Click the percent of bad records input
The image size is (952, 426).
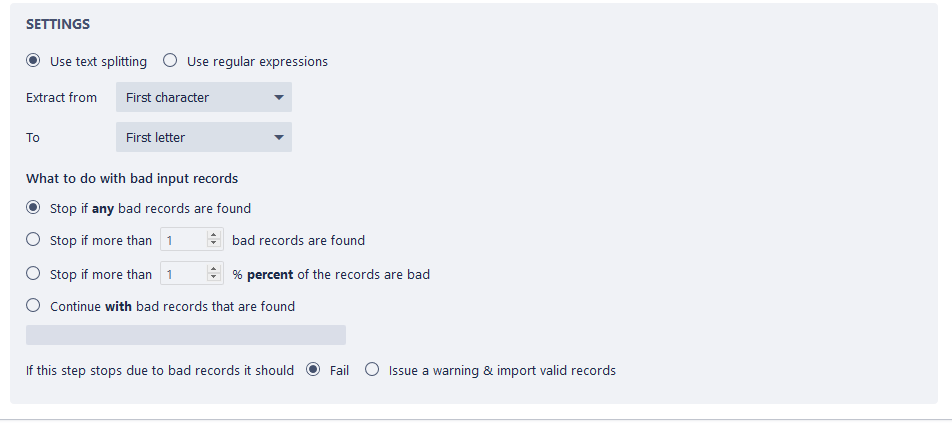point(184,273)
